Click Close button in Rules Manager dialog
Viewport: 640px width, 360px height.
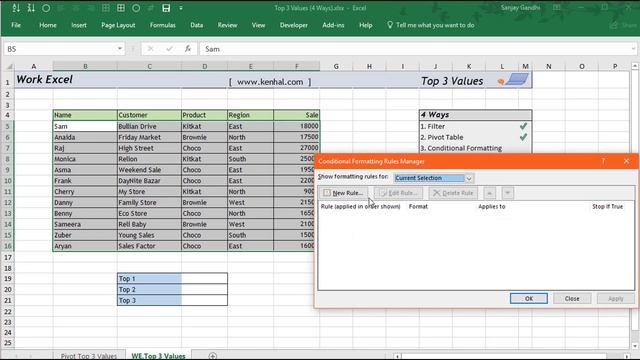[572, 298]
